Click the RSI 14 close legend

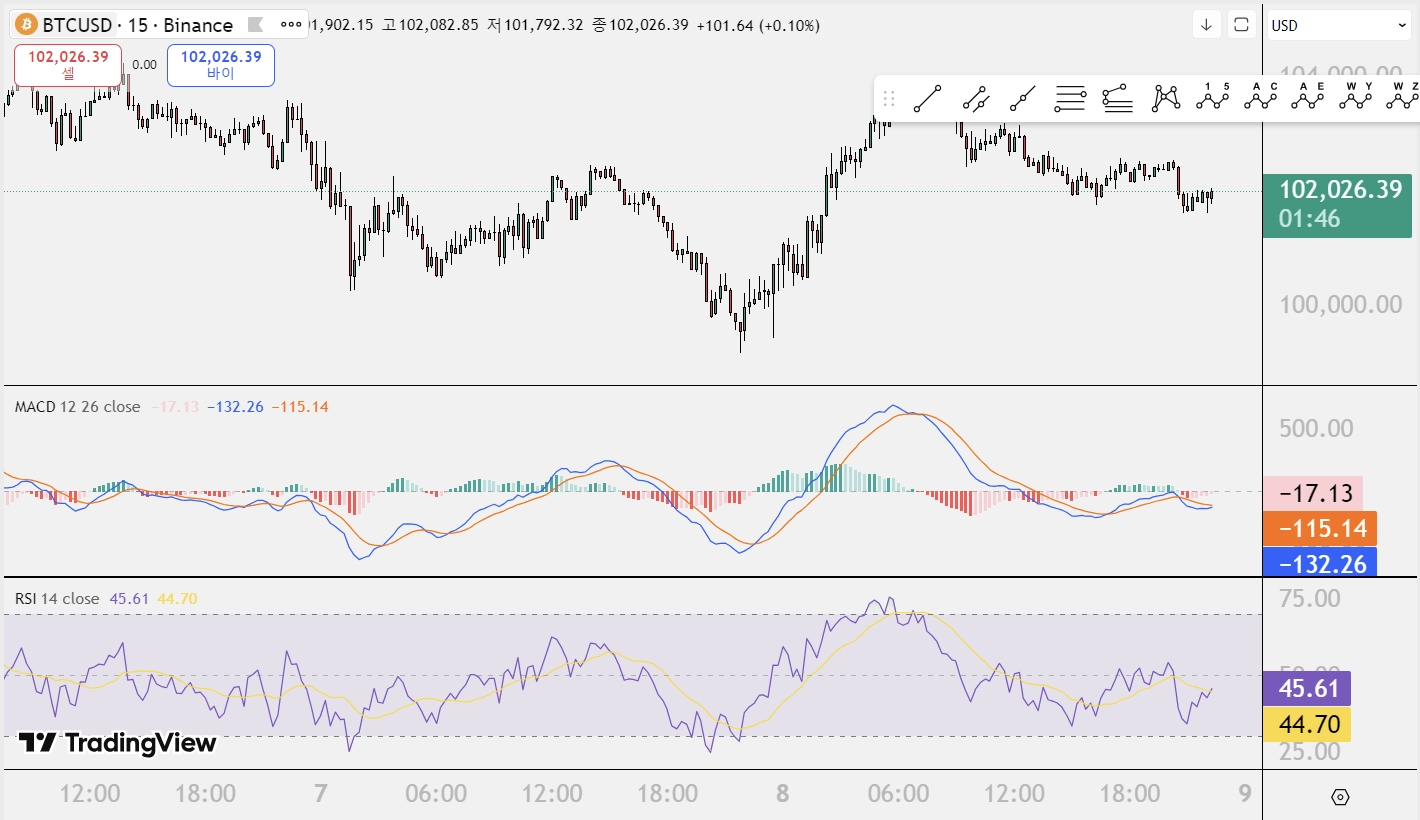click(57, 599)
